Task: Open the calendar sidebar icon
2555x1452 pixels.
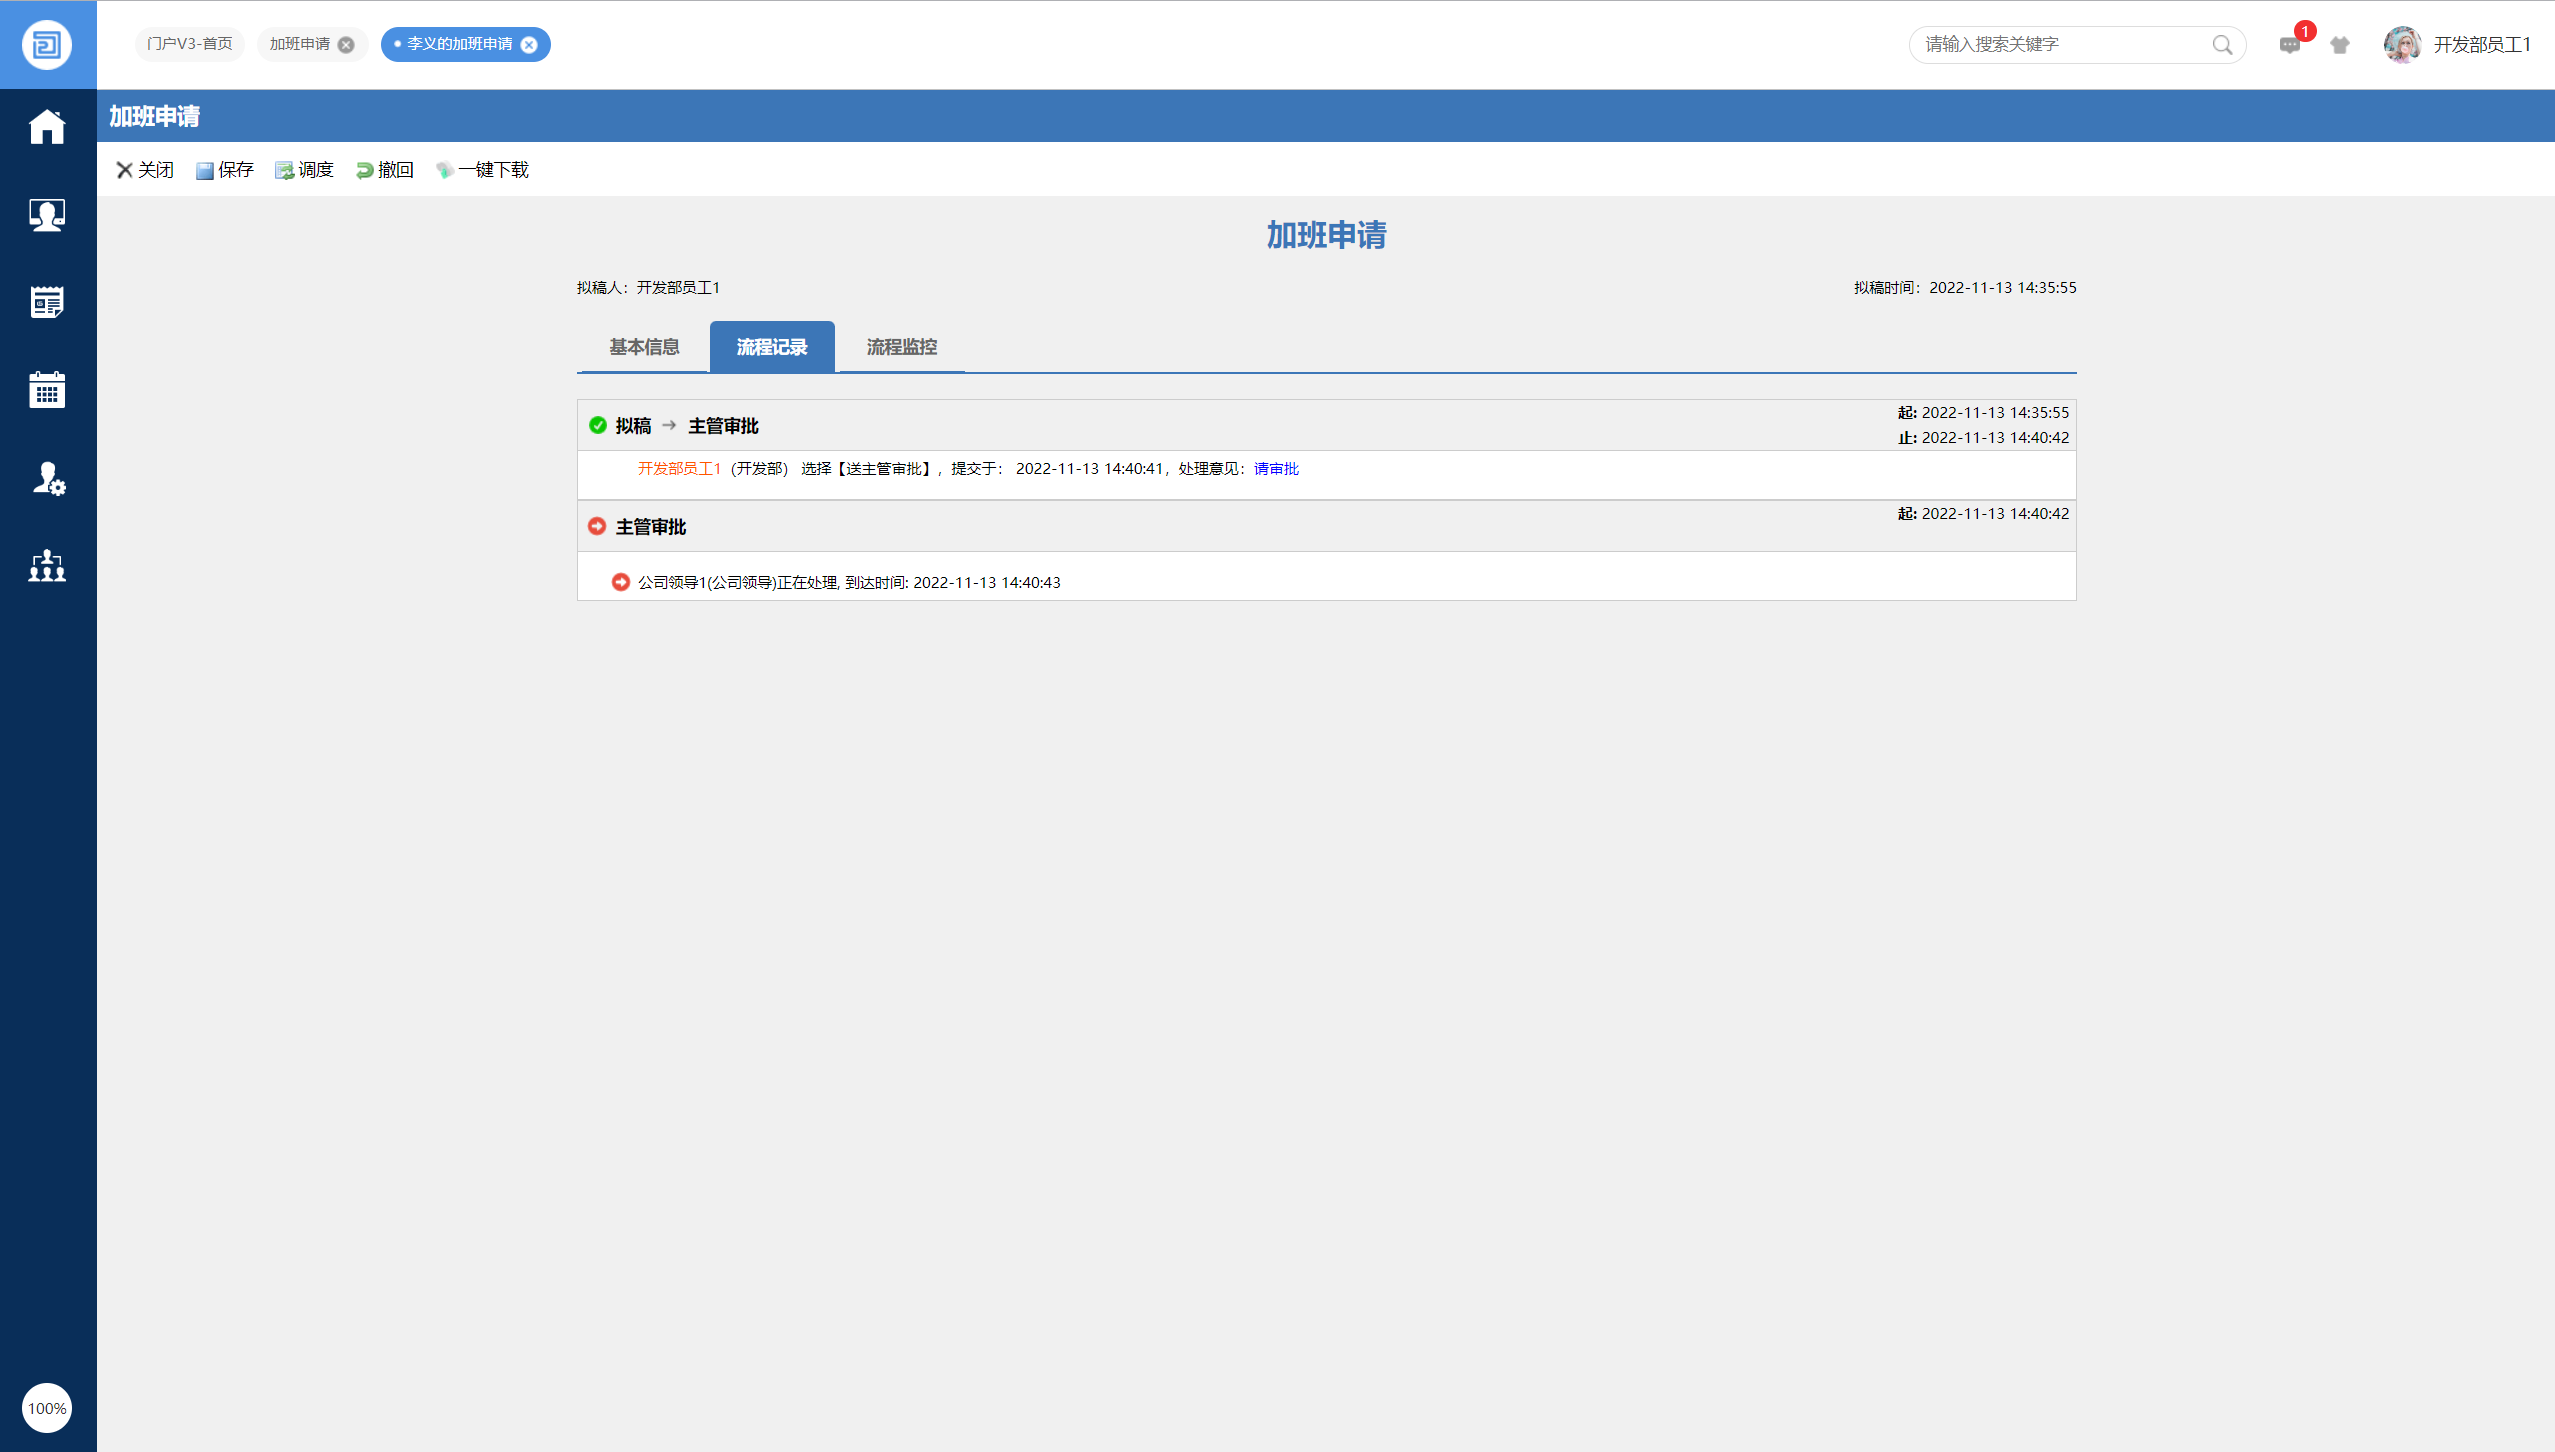Action: coord(47,390)
